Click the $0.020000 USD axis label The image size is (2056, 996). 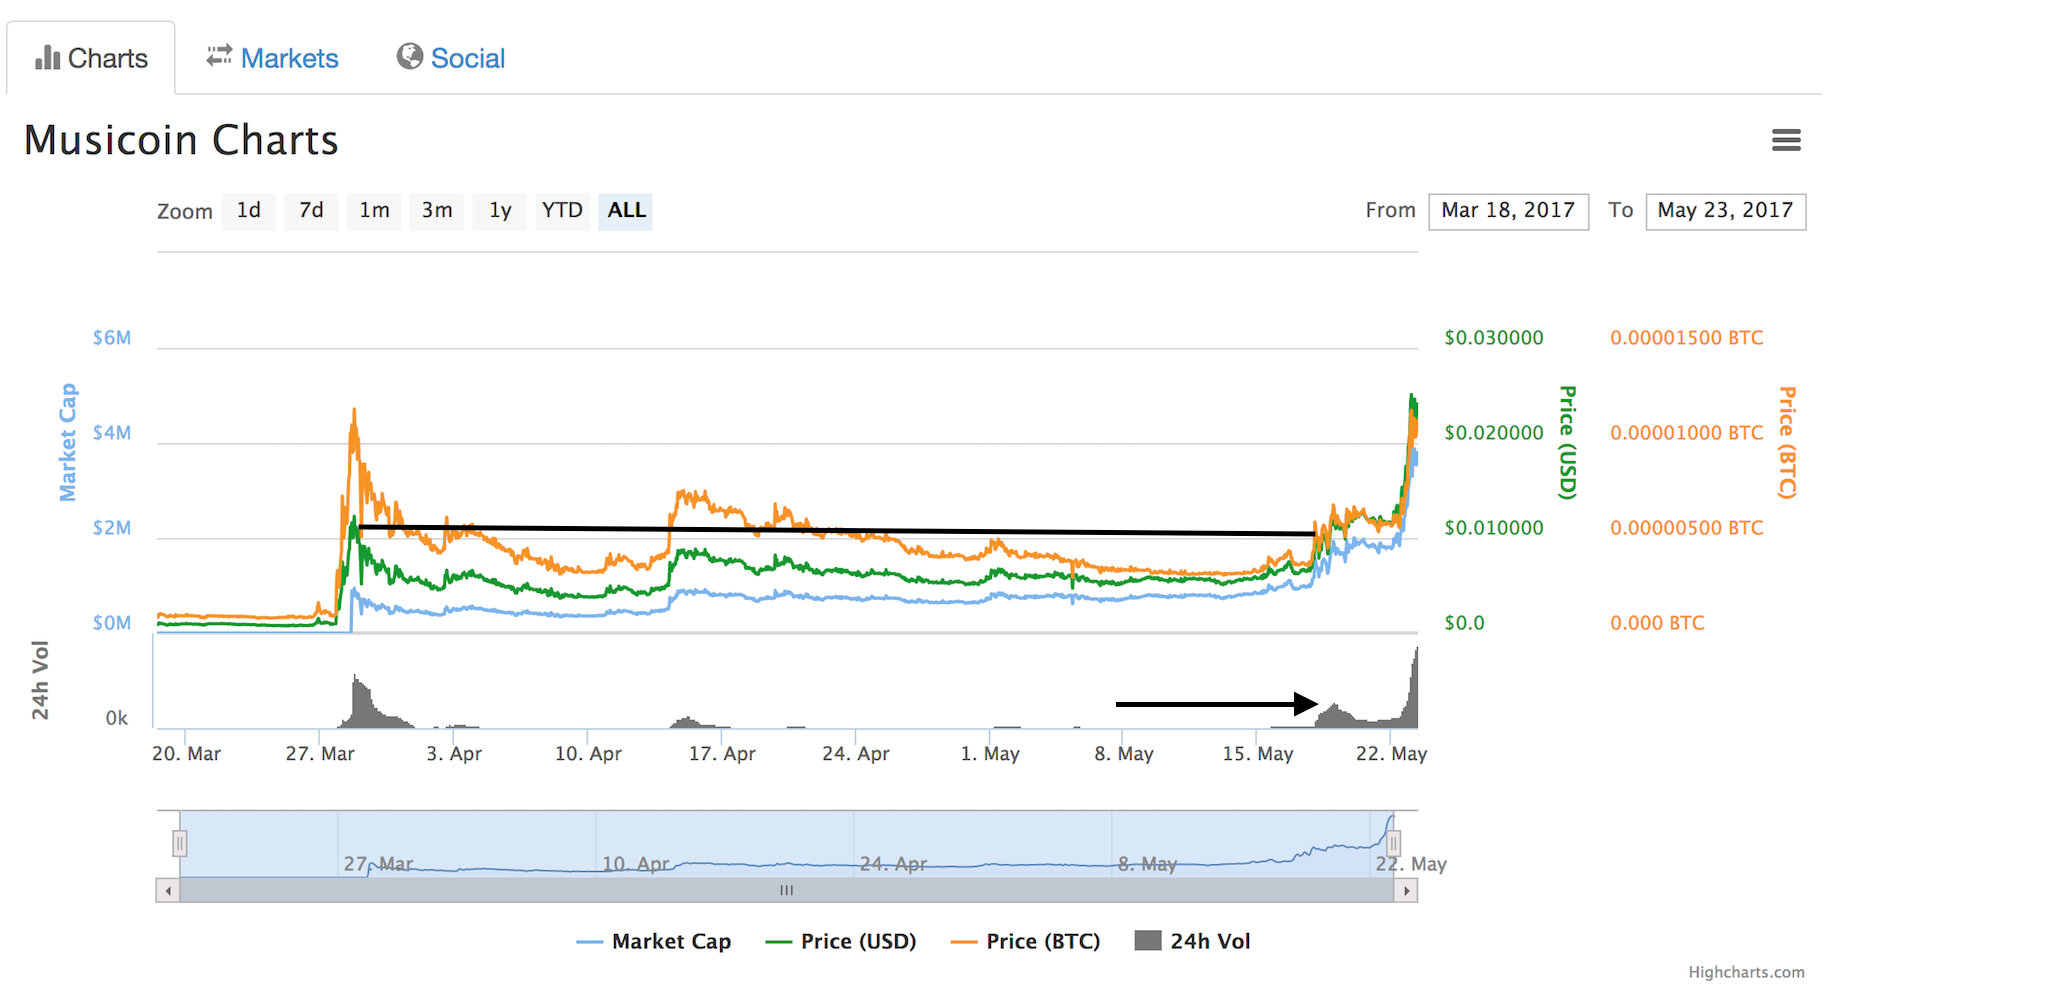click(x=1494, y=433)
